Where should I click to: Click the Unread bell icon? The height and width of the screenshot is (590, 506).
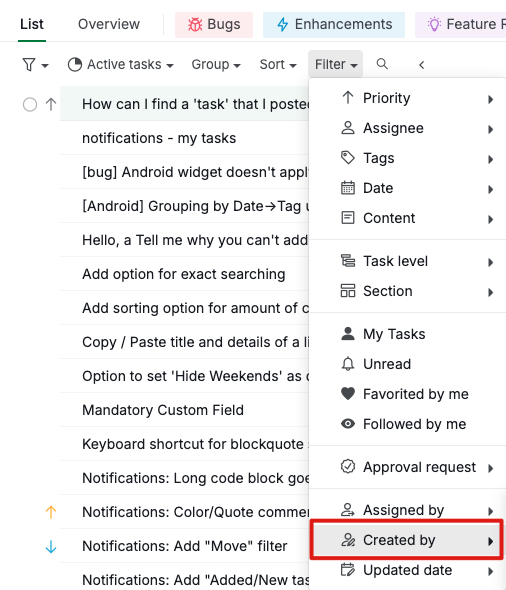tap(348, 363)
